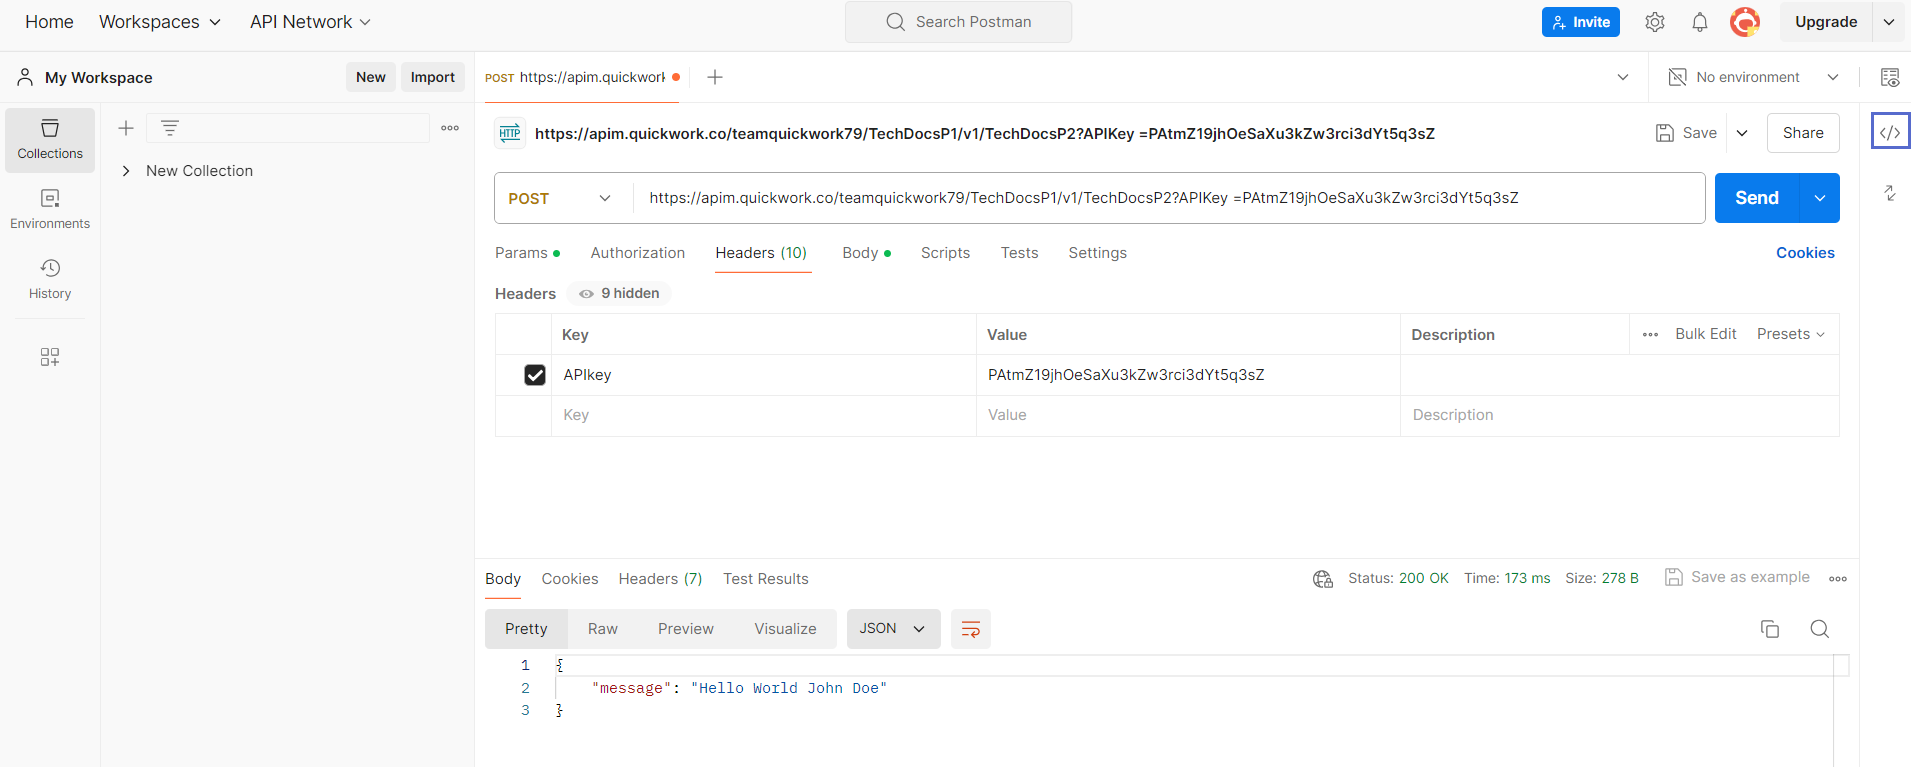This screenshot has width=1911, height=767.
Task: Click the configure workspace sidebar icon
Action: tap(50, 357)
